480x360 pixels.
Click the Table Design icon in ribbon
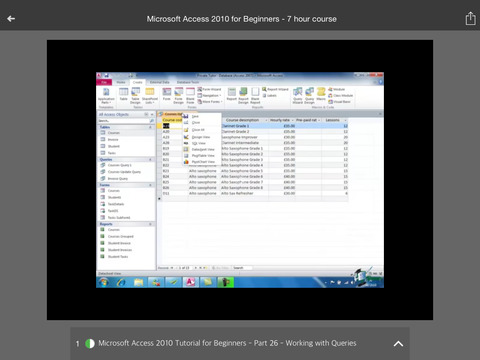pyautogui.click(x=135, y=95)
